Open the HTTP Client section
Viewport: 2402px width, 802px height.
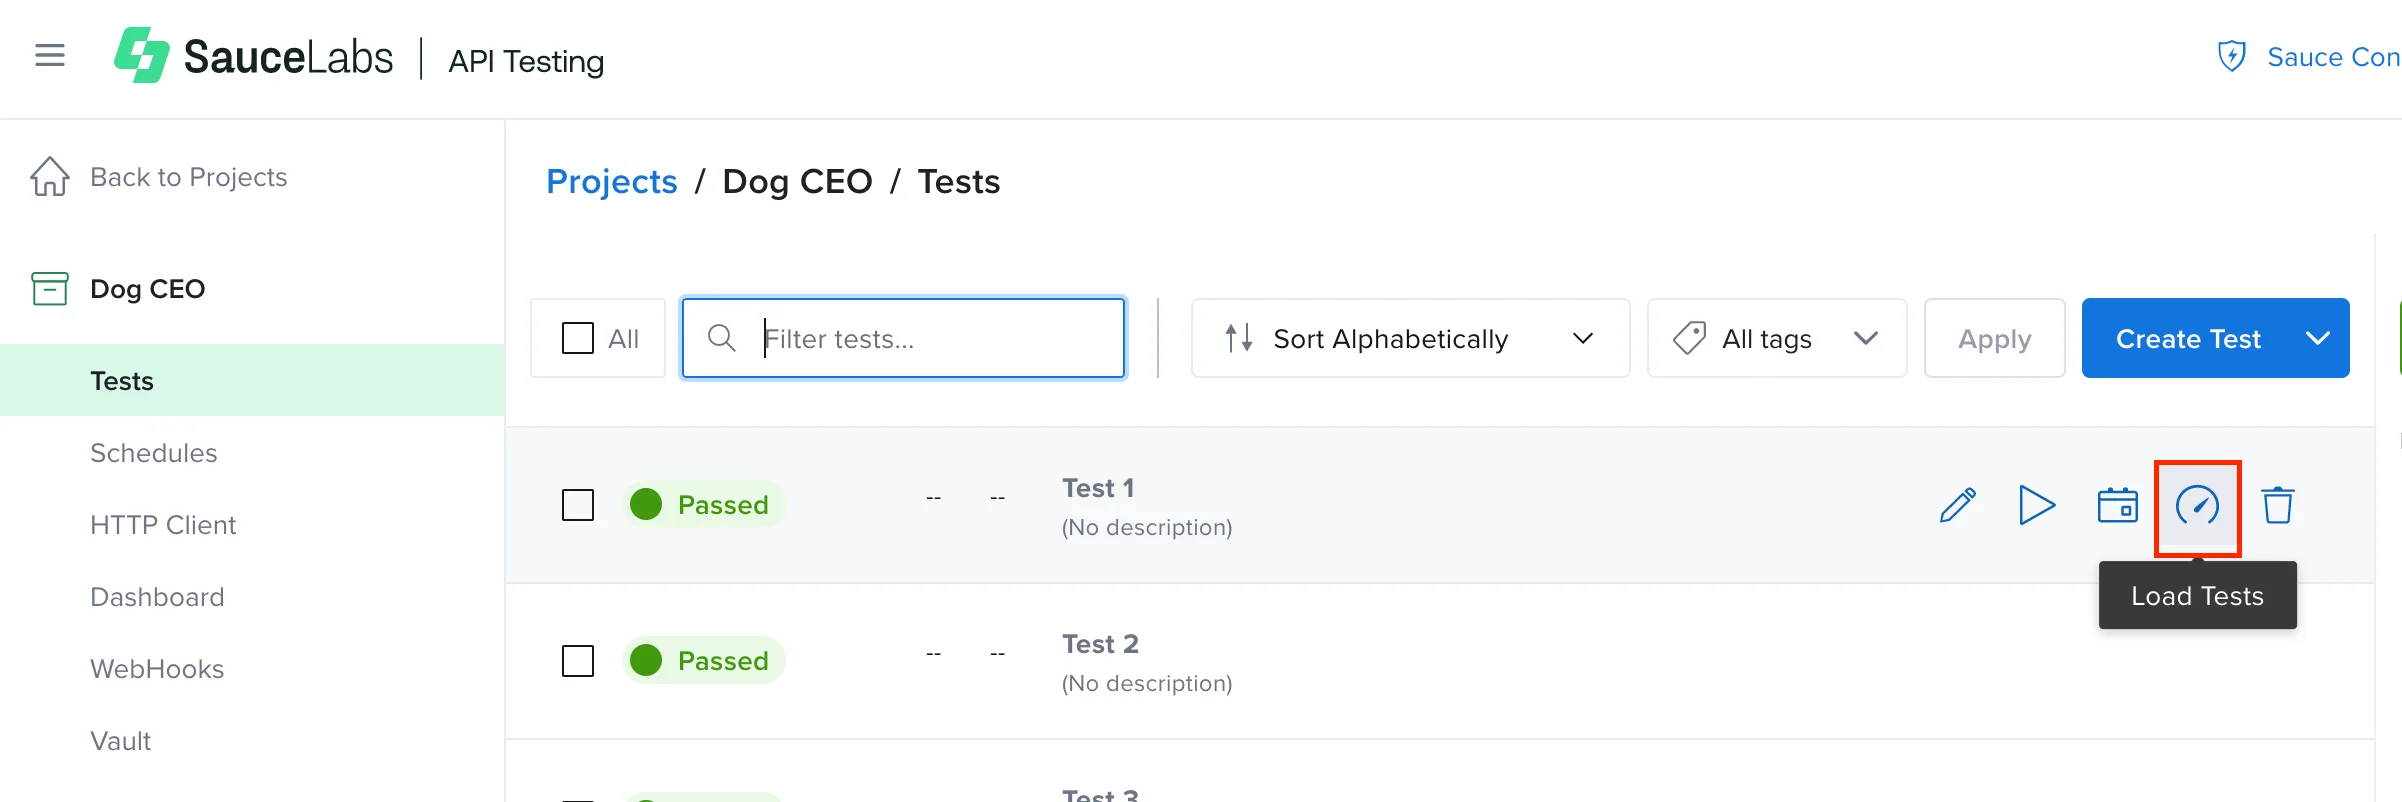coord(163,524)
